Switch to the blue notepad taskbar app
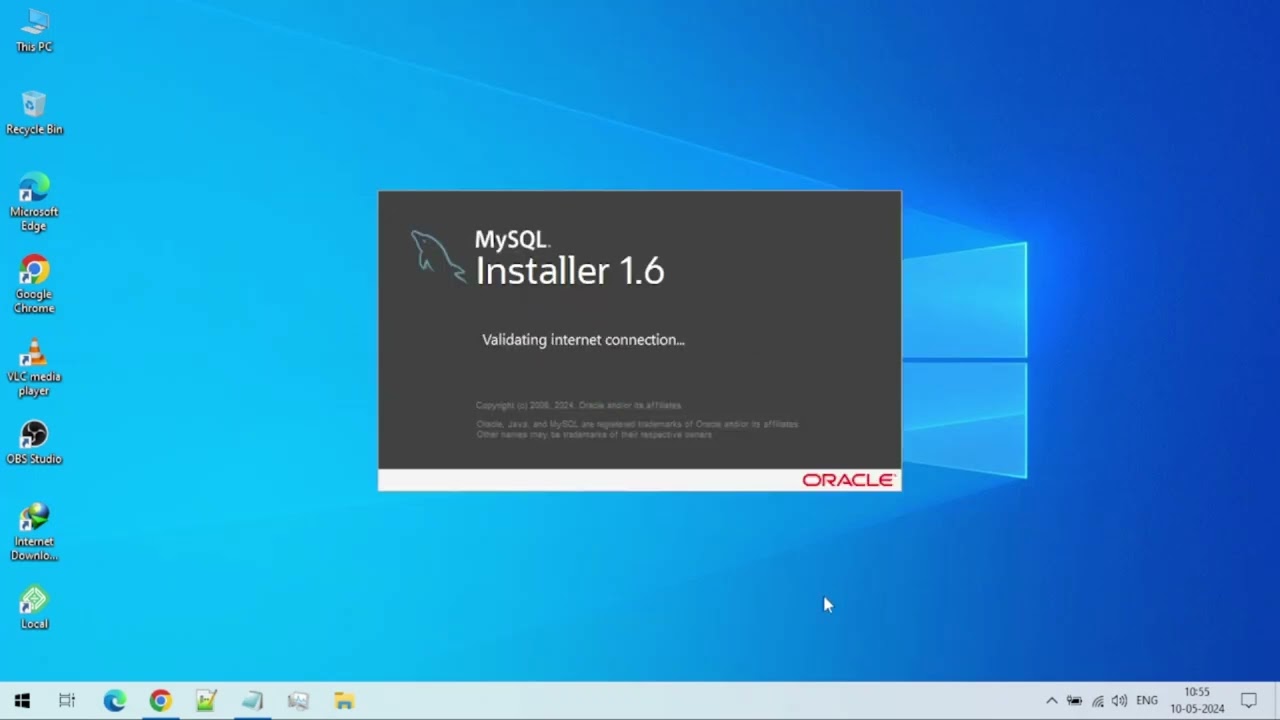The width and height of the screenshot is (1280, 720). click(252, 701)
